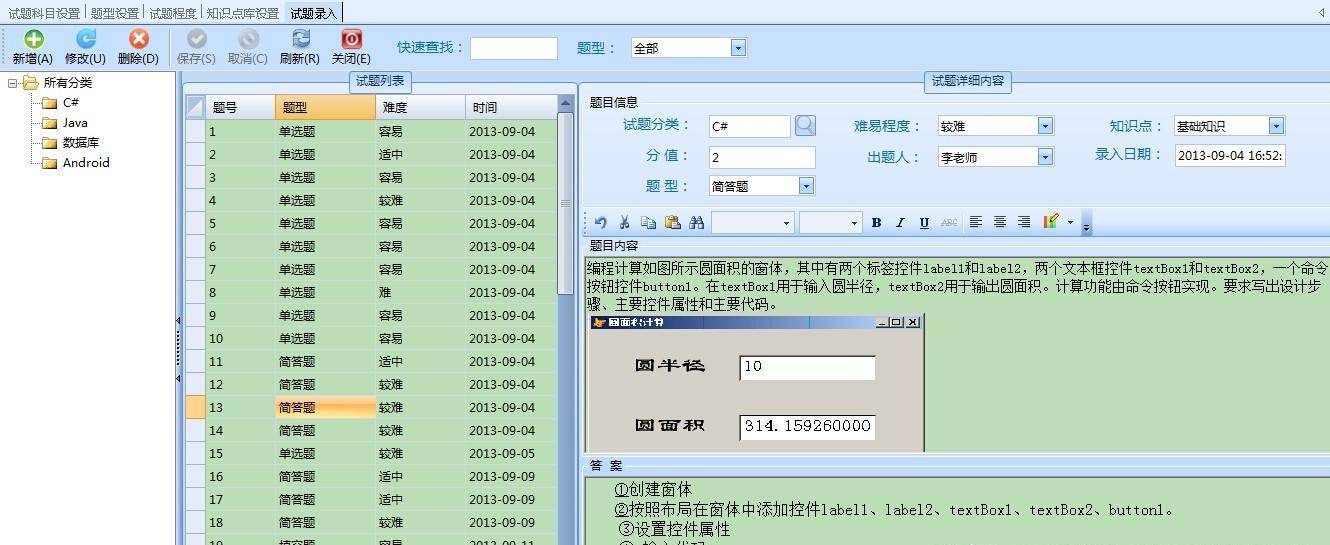Image resolution: width=1330 pixels, height=545 pixels.
Task: Align text right
Action: tap(1024, 222)
